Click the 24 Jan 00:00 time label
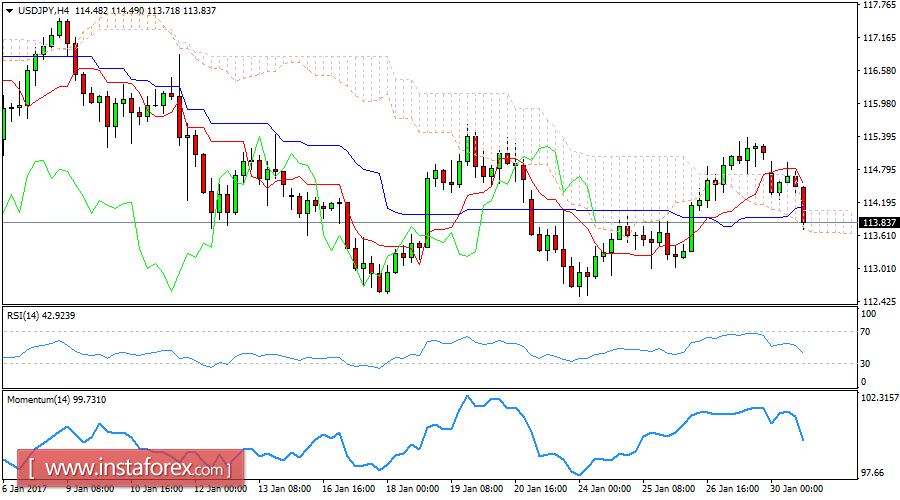Image resolution: width=900 pixels, height=500 pixels. click(x=605, y=489)
